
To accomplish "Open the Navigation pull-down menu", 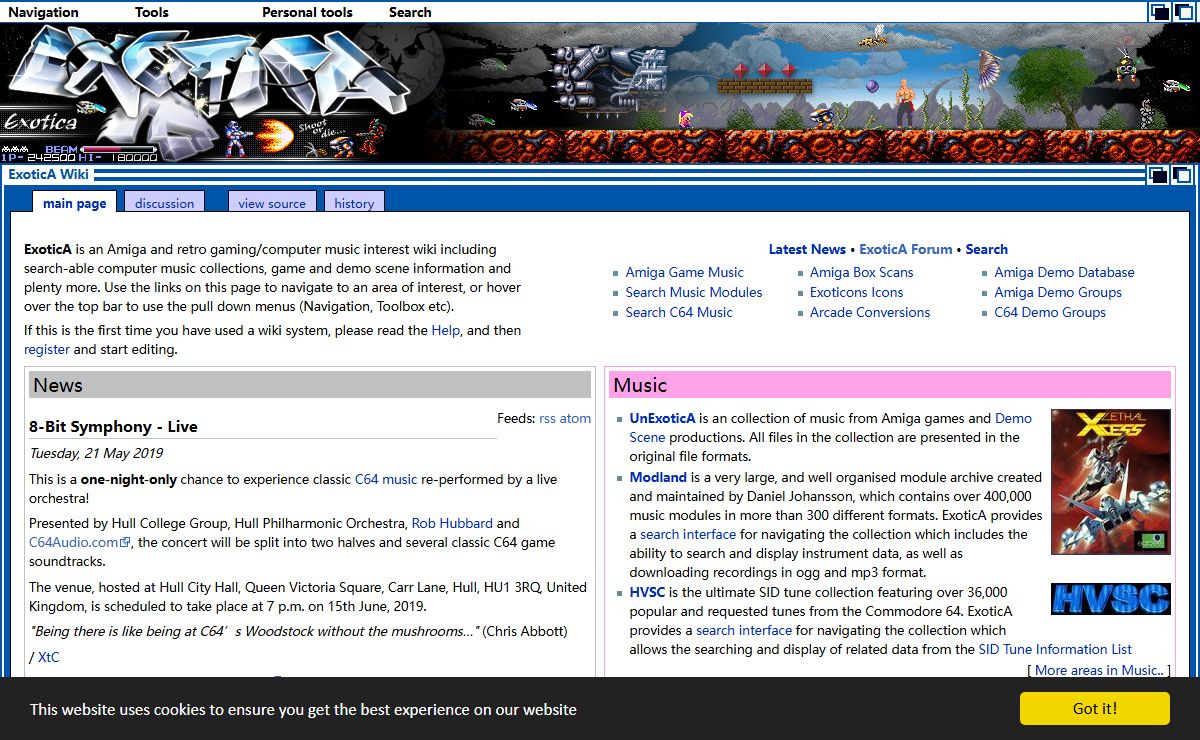I will (43, 12).
